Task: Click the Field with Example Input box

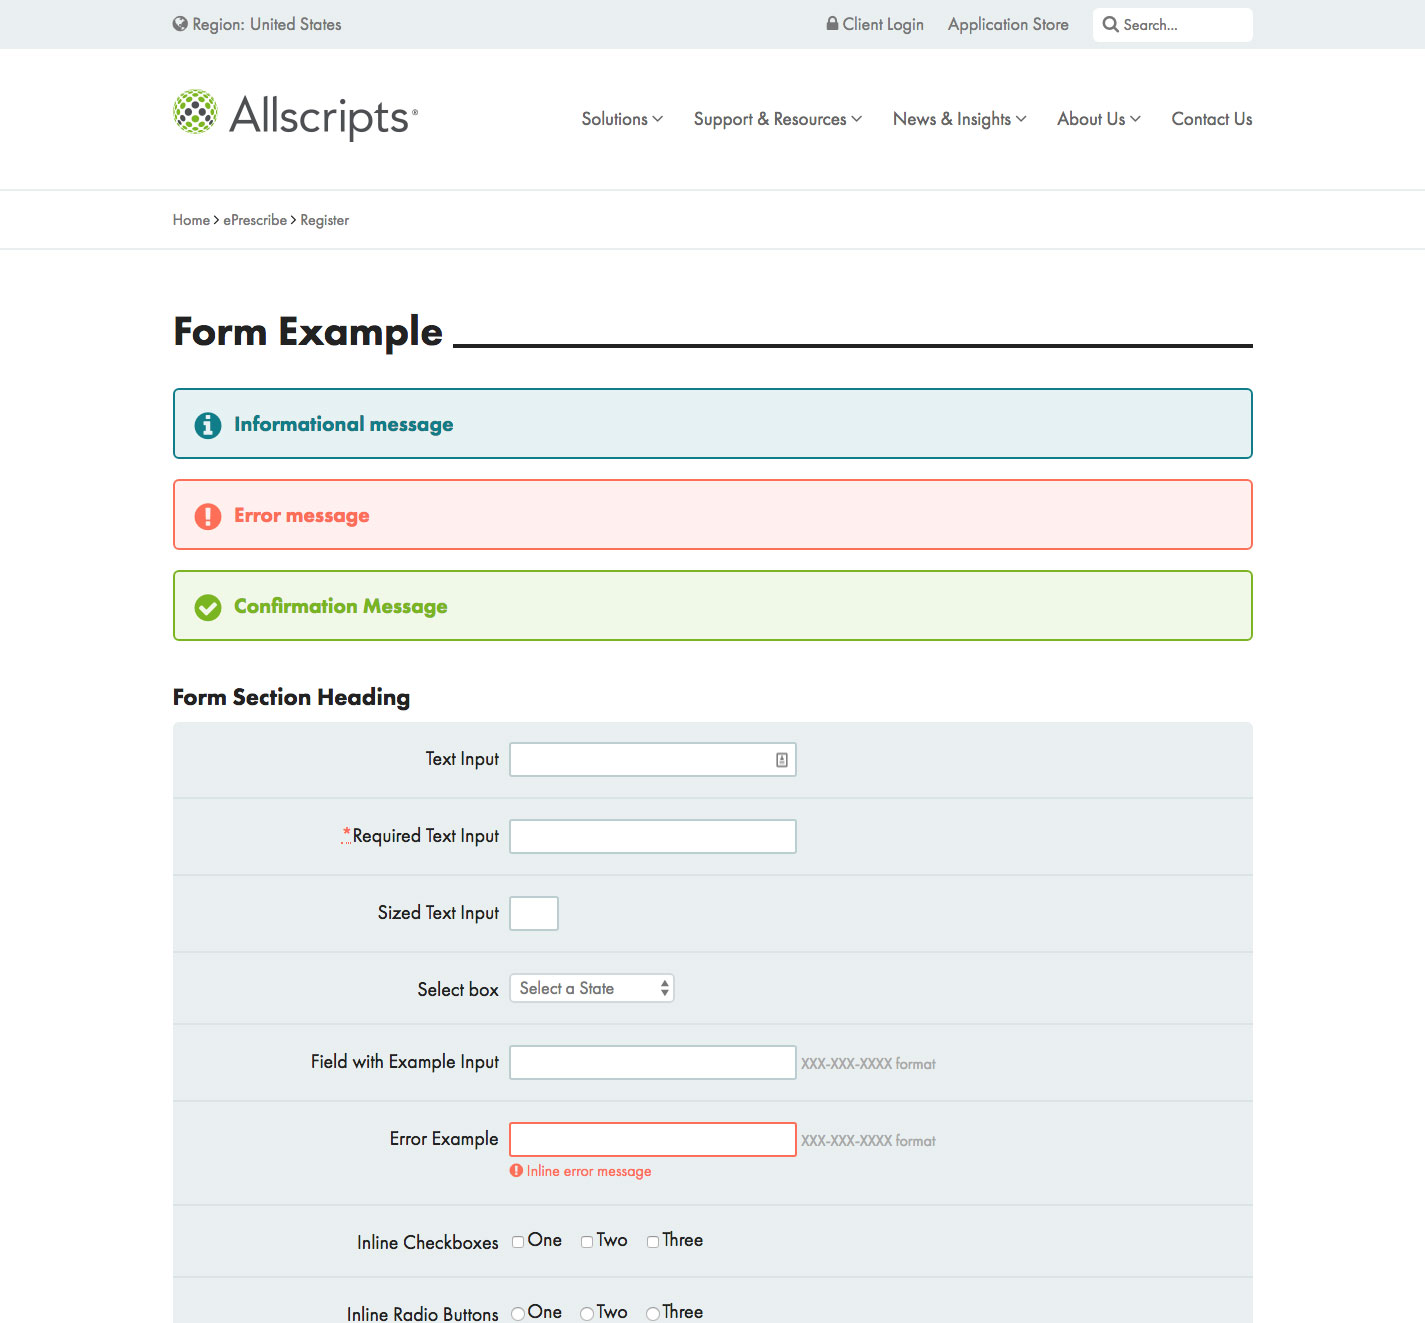Action: (x=653, y=1063)
